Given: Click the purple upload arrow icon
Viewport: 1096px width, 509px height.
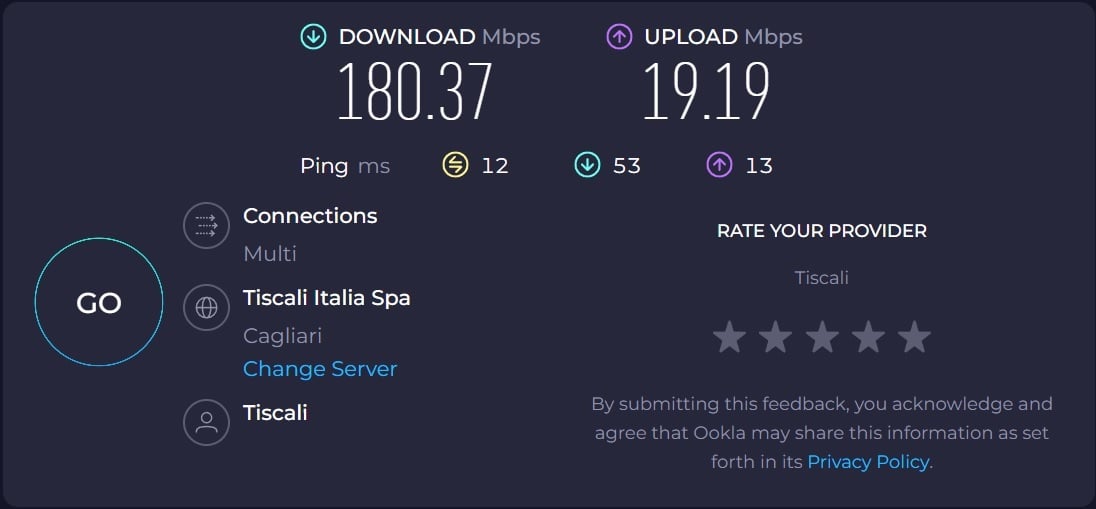Looking at the screenshot, I should (x=619, y=37).
